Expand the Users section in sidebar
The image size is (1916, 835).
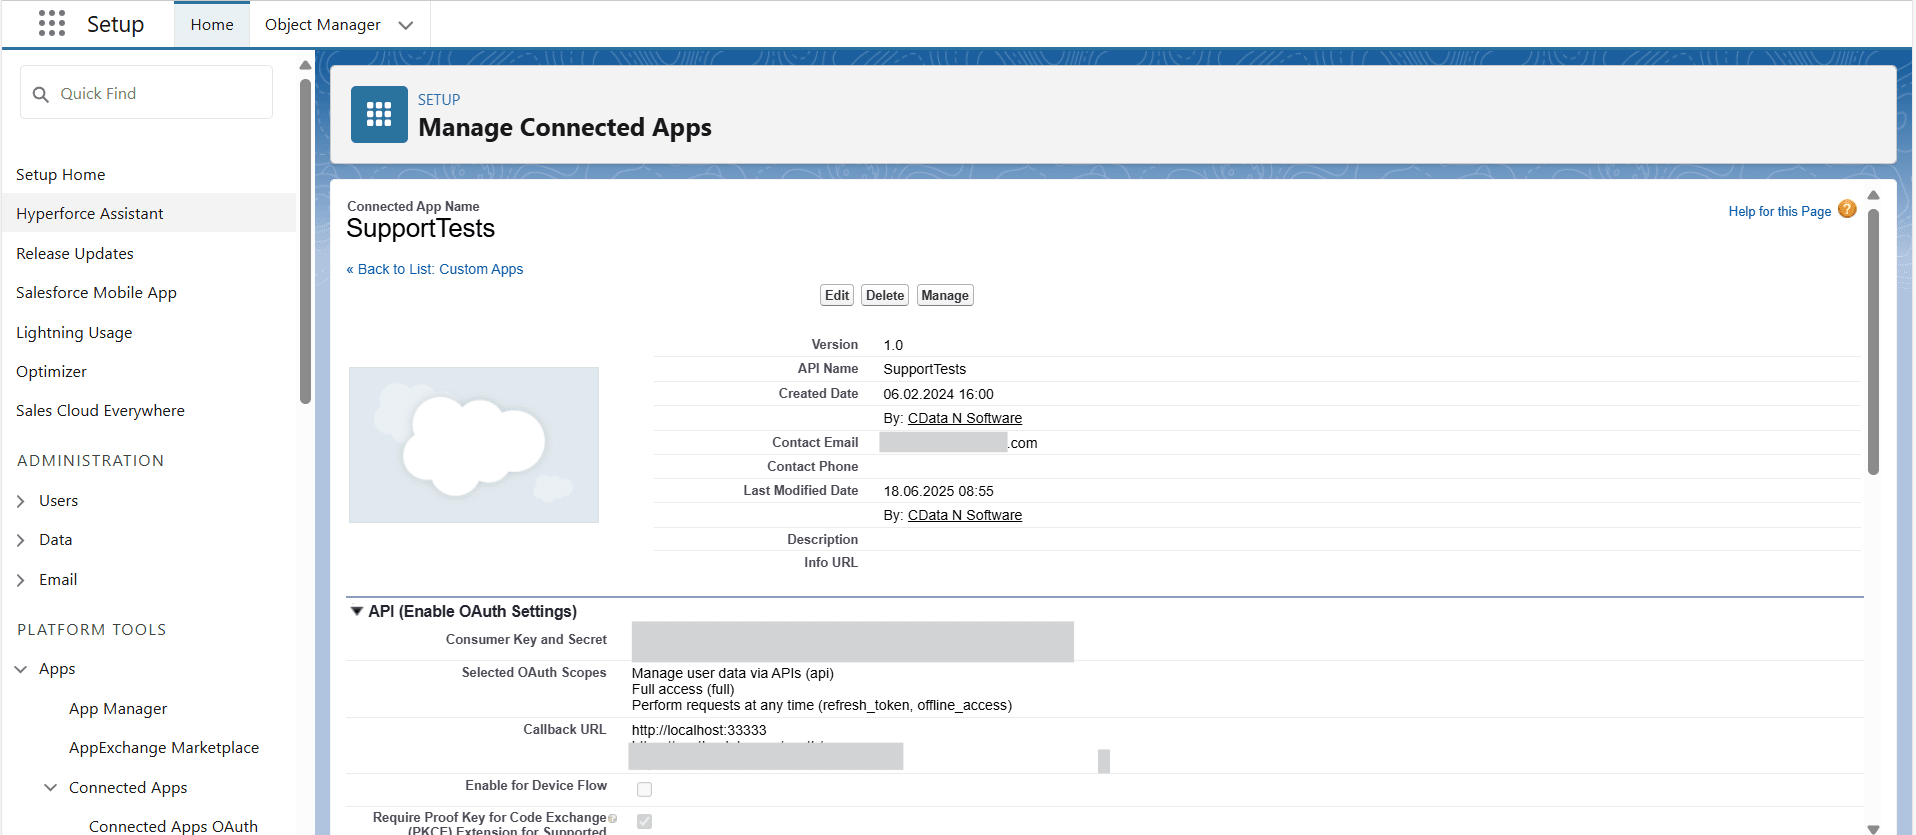21,501
